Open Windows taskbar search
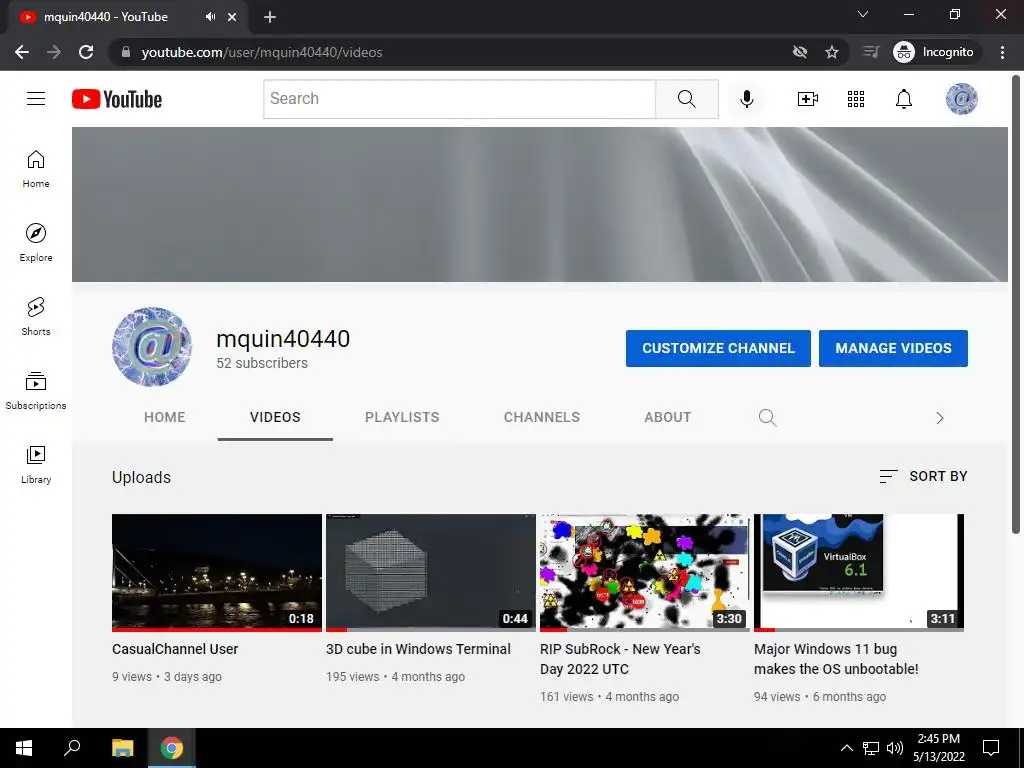Screen dimensions: 1024x768 coord(72,748)
